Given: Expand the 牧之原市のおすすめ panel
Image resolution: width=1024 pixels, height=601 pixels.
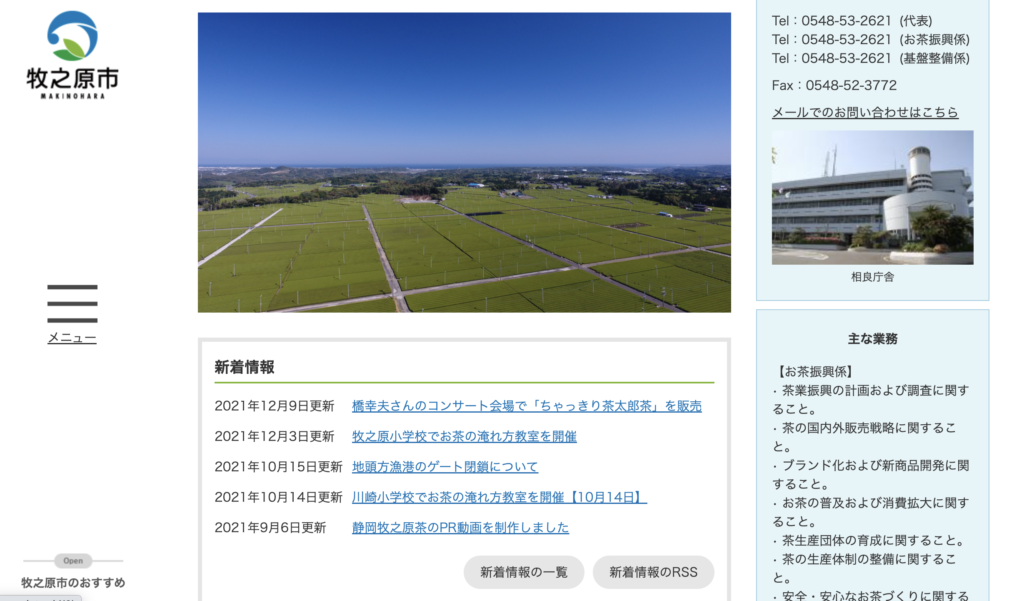Looking at the screenshot, I should tap(73, 582).
